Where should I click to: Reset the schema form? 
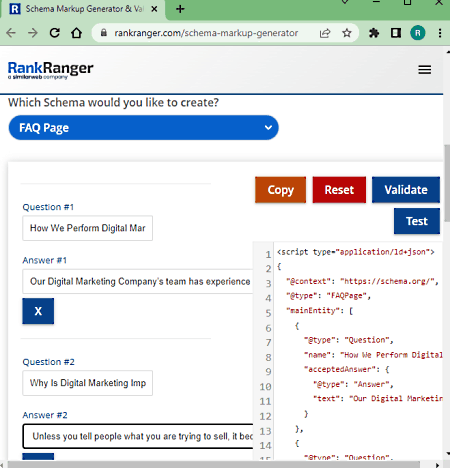tap(339, 190)
